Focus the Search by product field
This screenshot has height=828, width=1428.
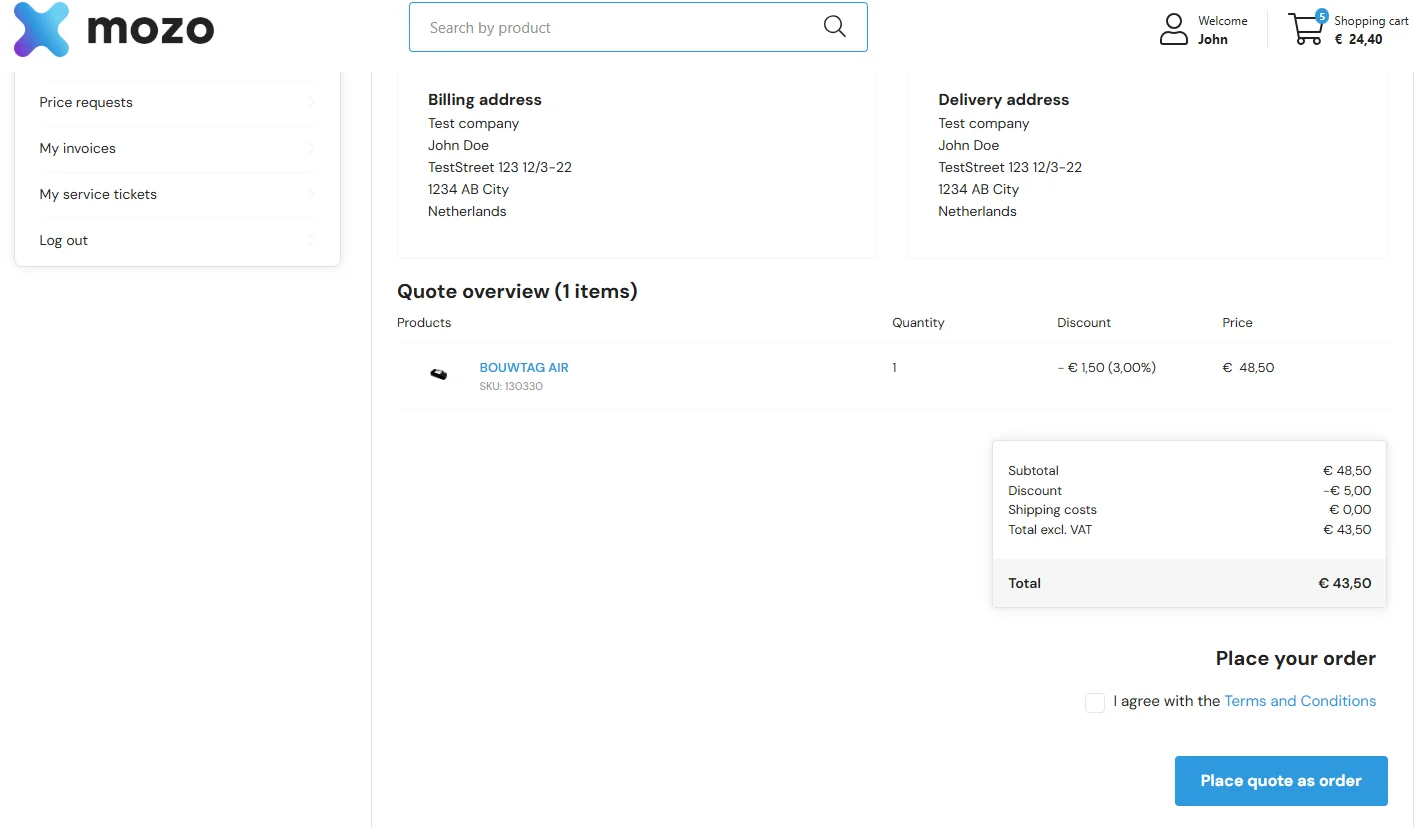638,27
